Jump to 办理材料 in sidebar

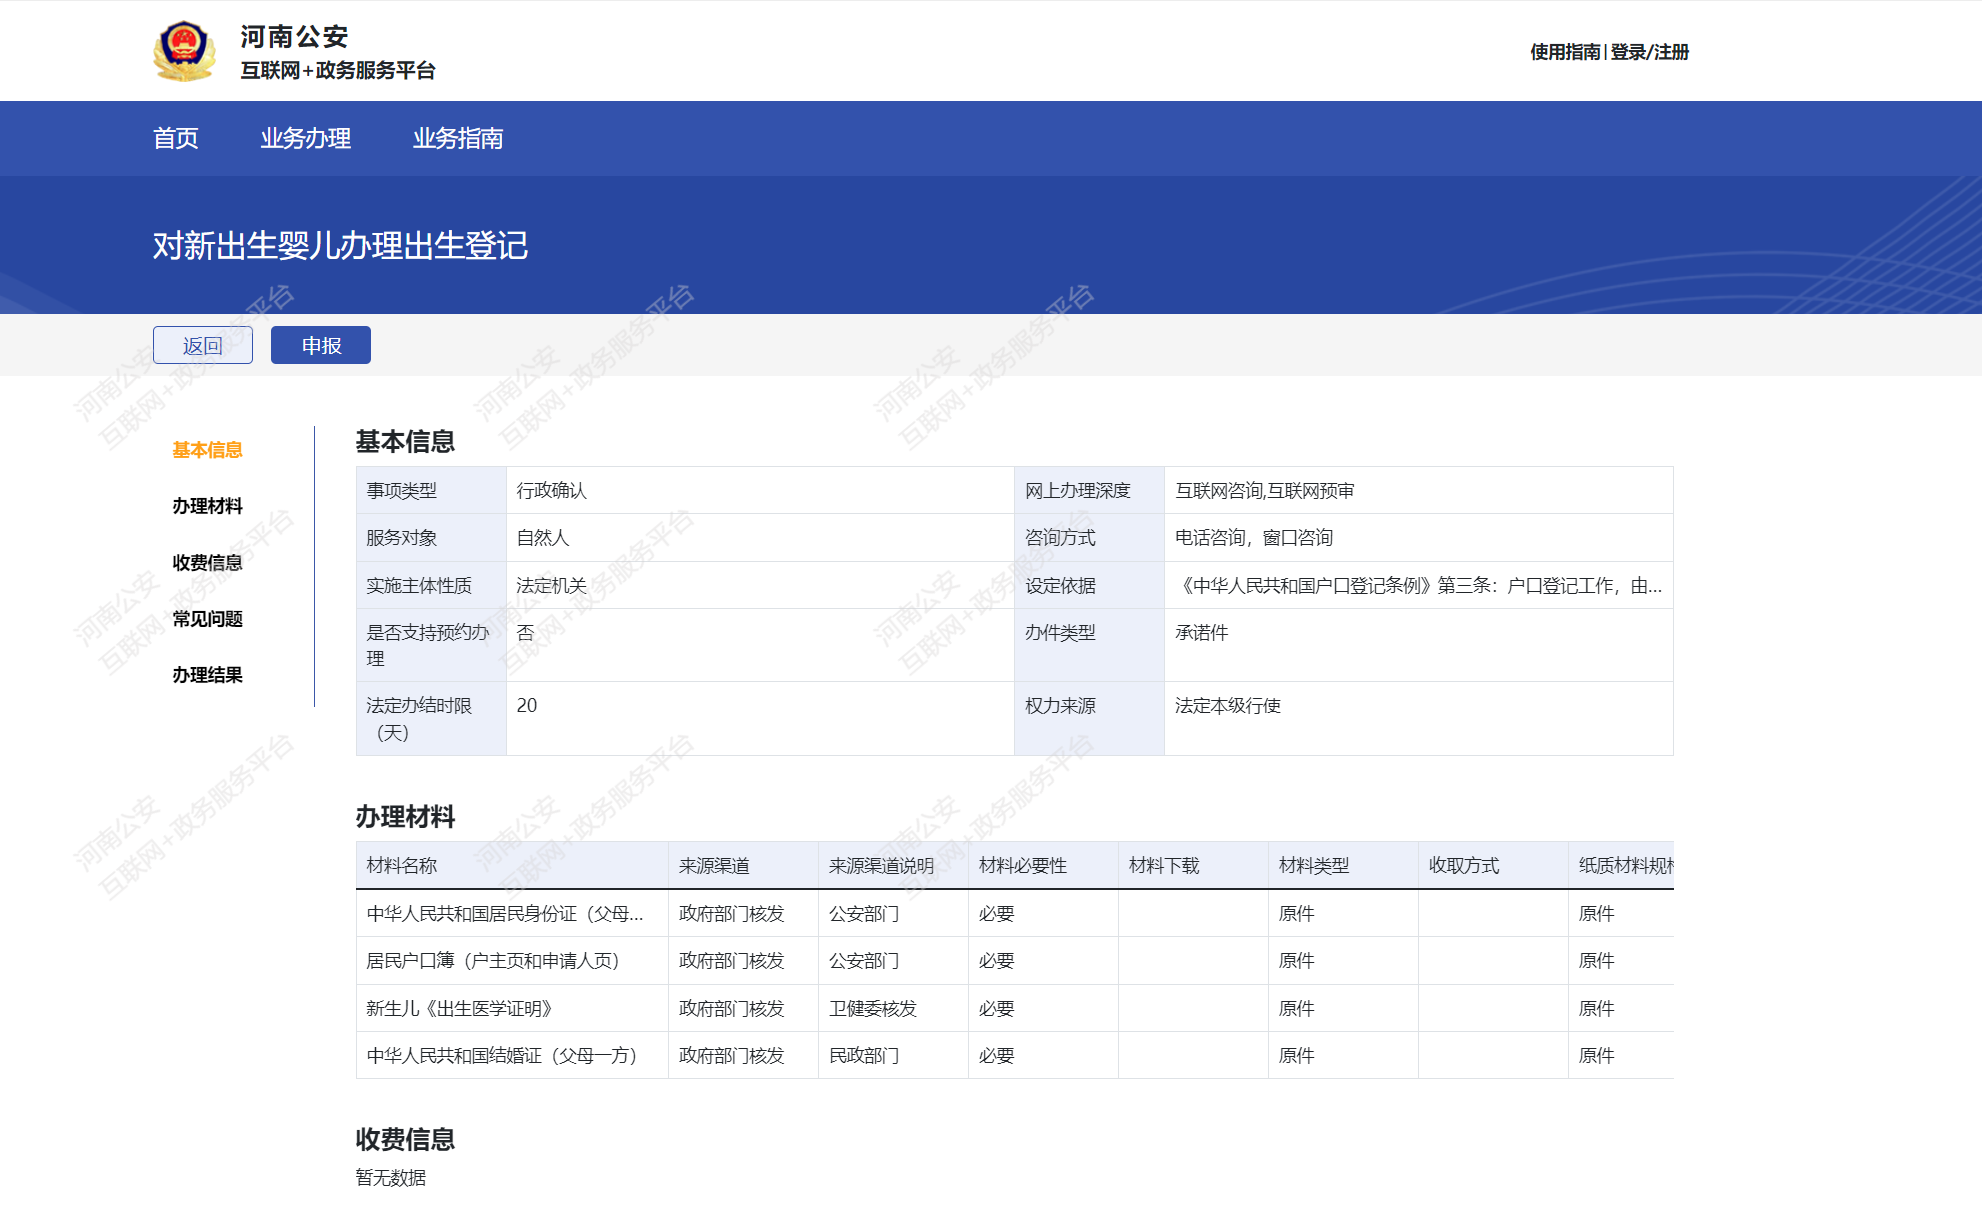(x=207, y=506)
